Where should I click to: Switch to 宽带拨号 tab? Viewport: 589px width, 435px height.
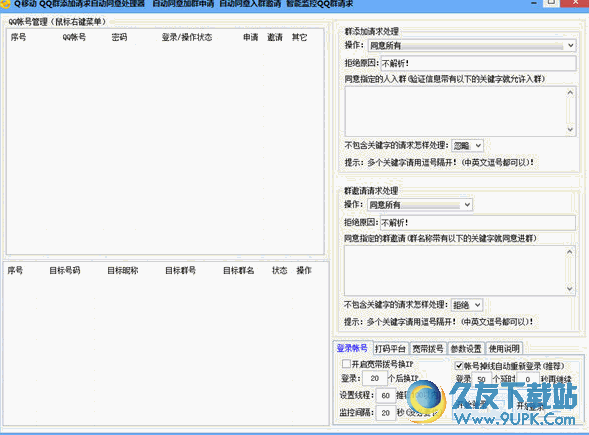click(428, 349)
